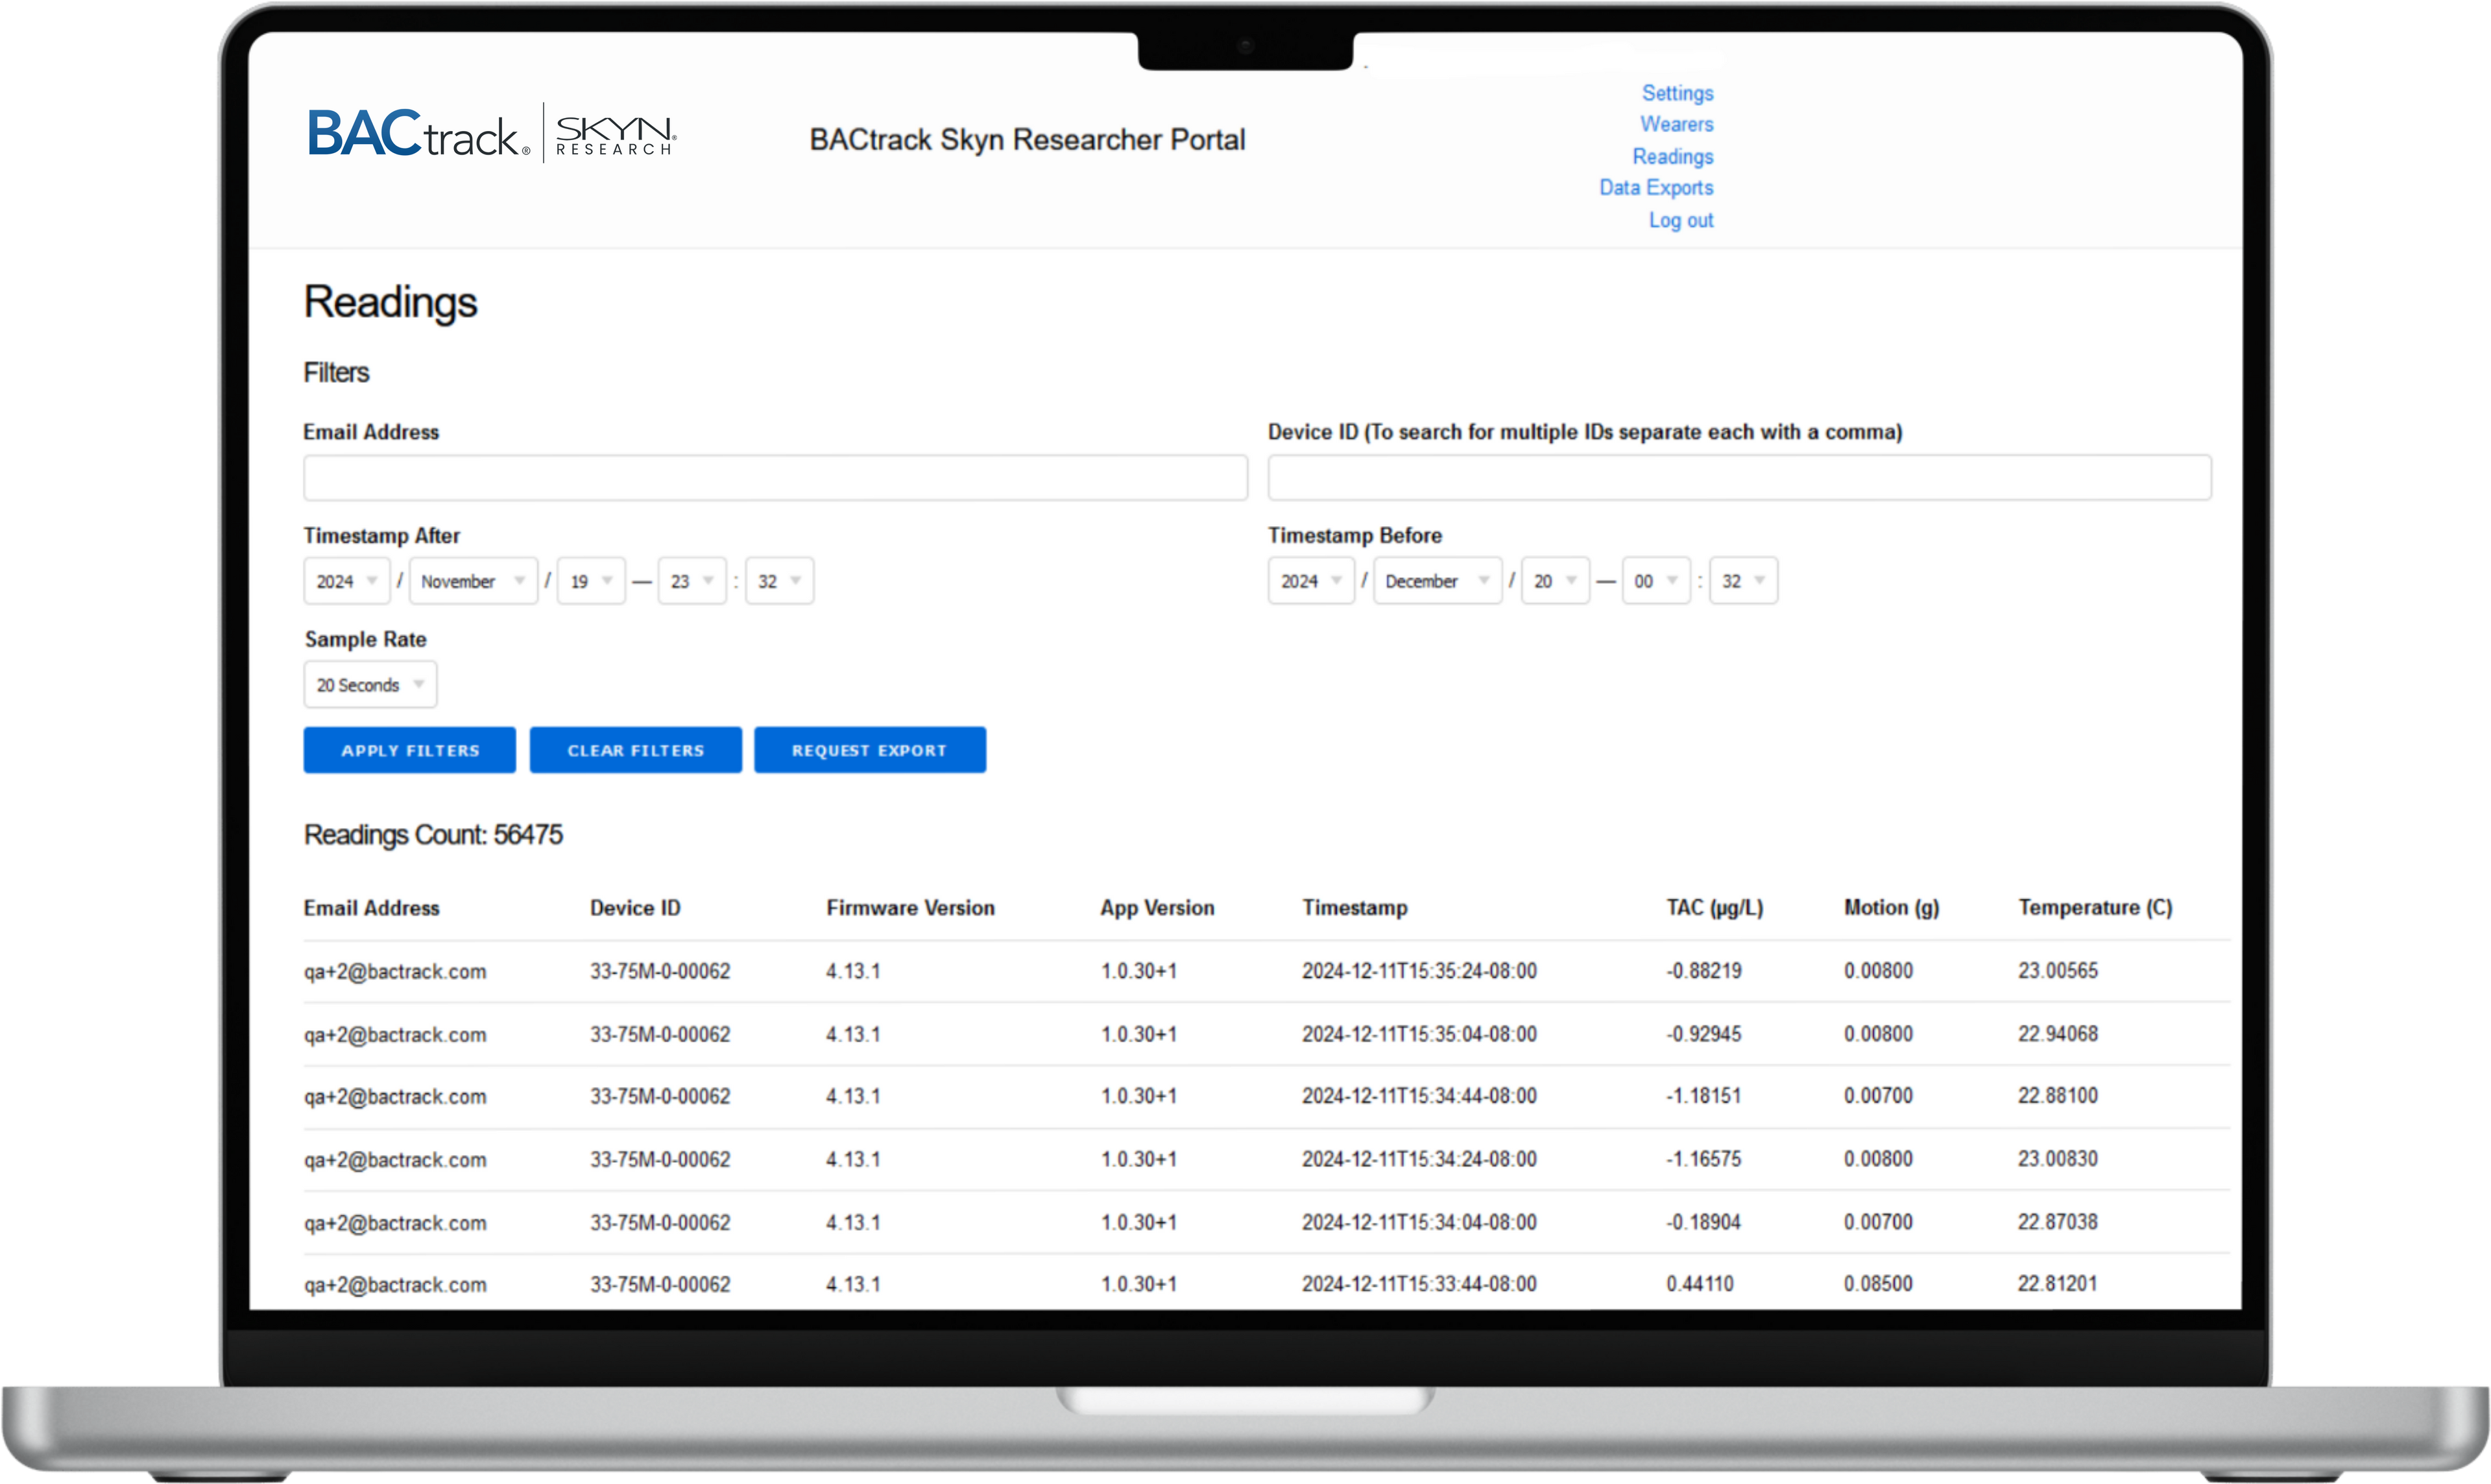
Task: Click TAC value 0.44110
Action: coord(1700,1284)
